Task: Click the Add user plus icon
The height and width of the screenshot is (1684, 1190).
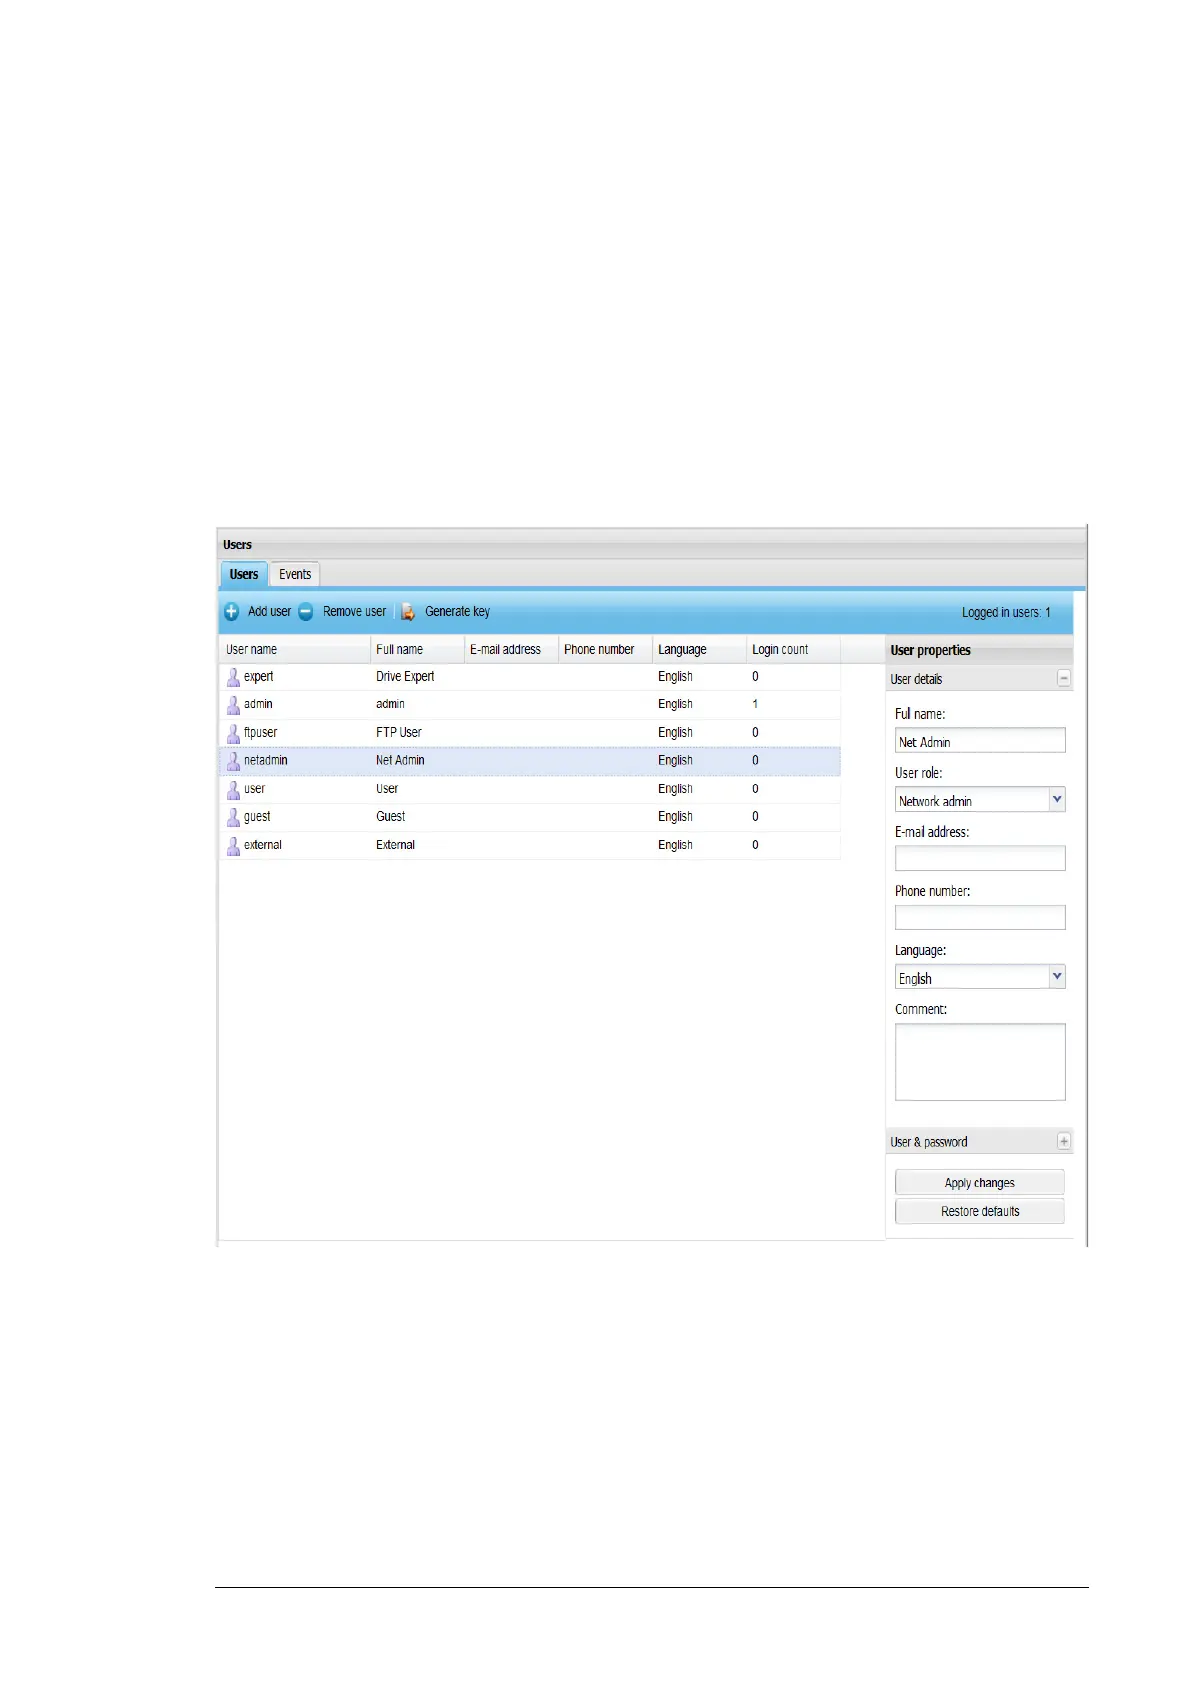Action: (231, 611)
